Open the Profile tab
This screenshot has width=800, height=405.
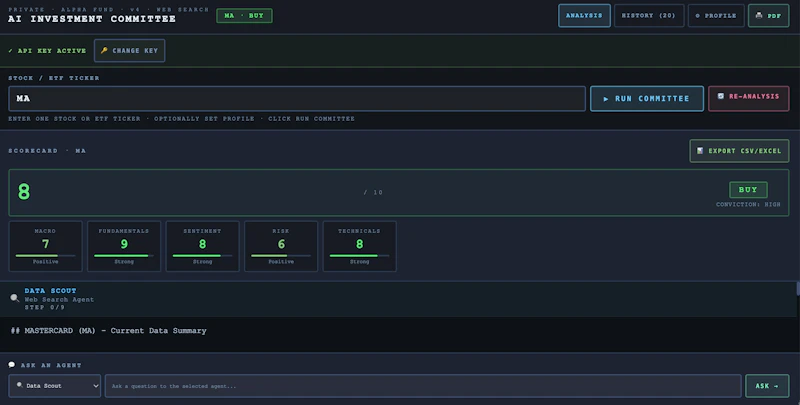(716, 16)
